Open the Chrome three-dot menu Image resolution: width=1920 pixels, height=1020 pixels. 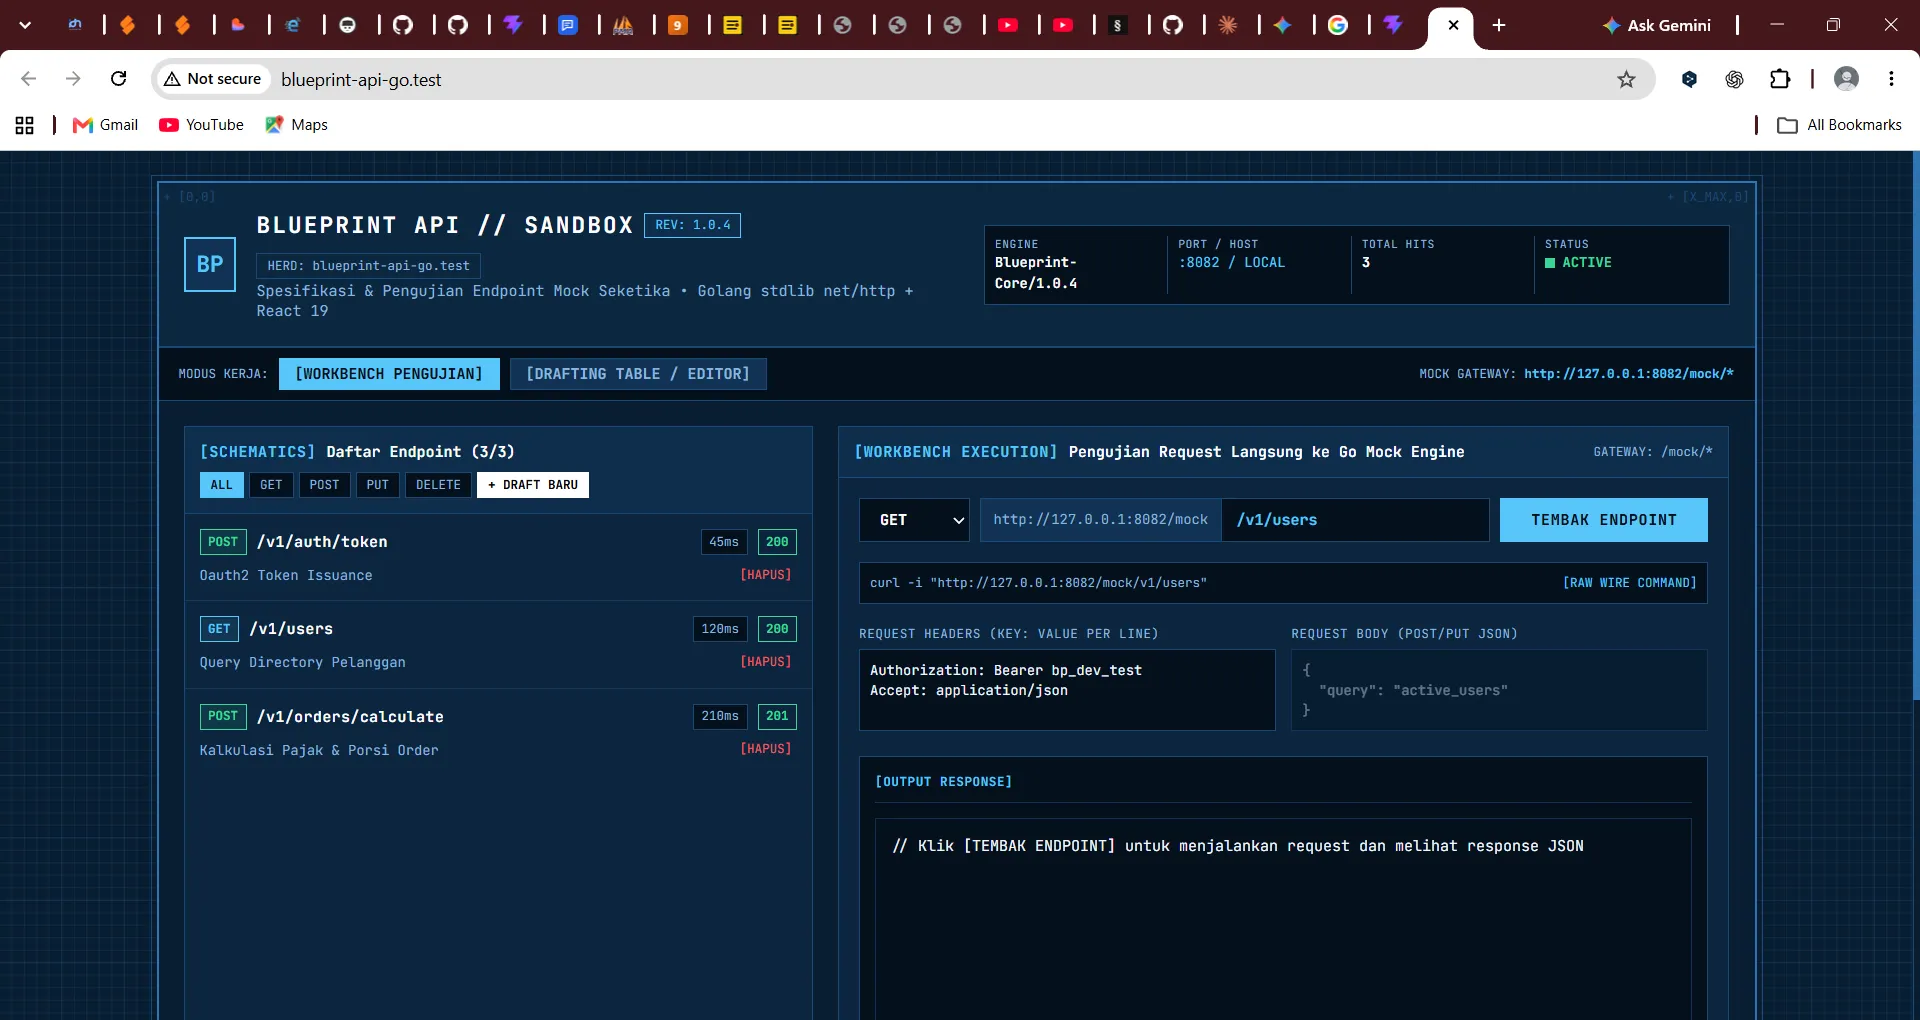coord(1891,79)
